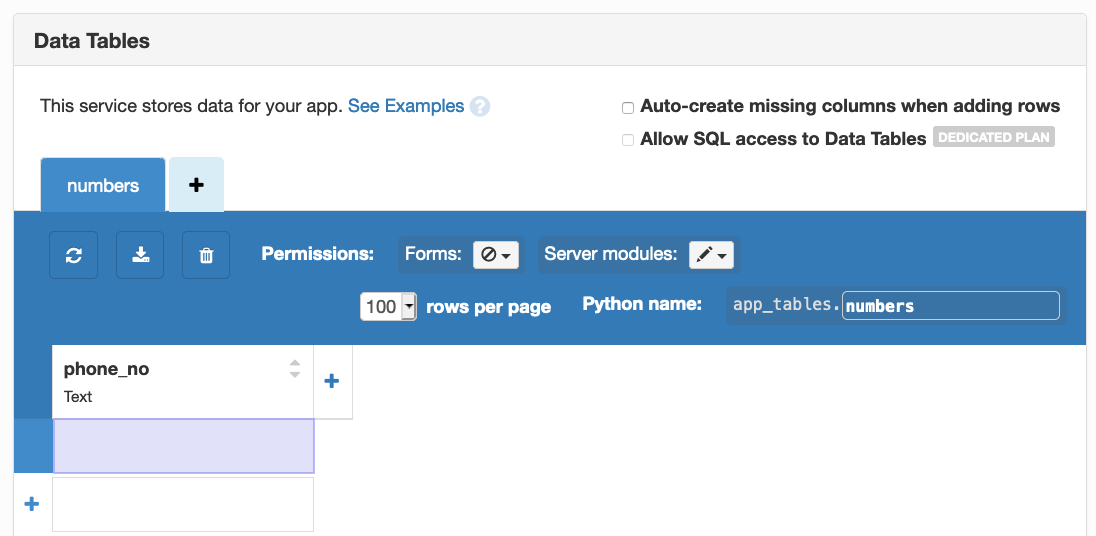This screenshot has height=536, width=1096.
Task: Toggle Allow SQL access to Data Tables
Action: (x=628, y=140)
